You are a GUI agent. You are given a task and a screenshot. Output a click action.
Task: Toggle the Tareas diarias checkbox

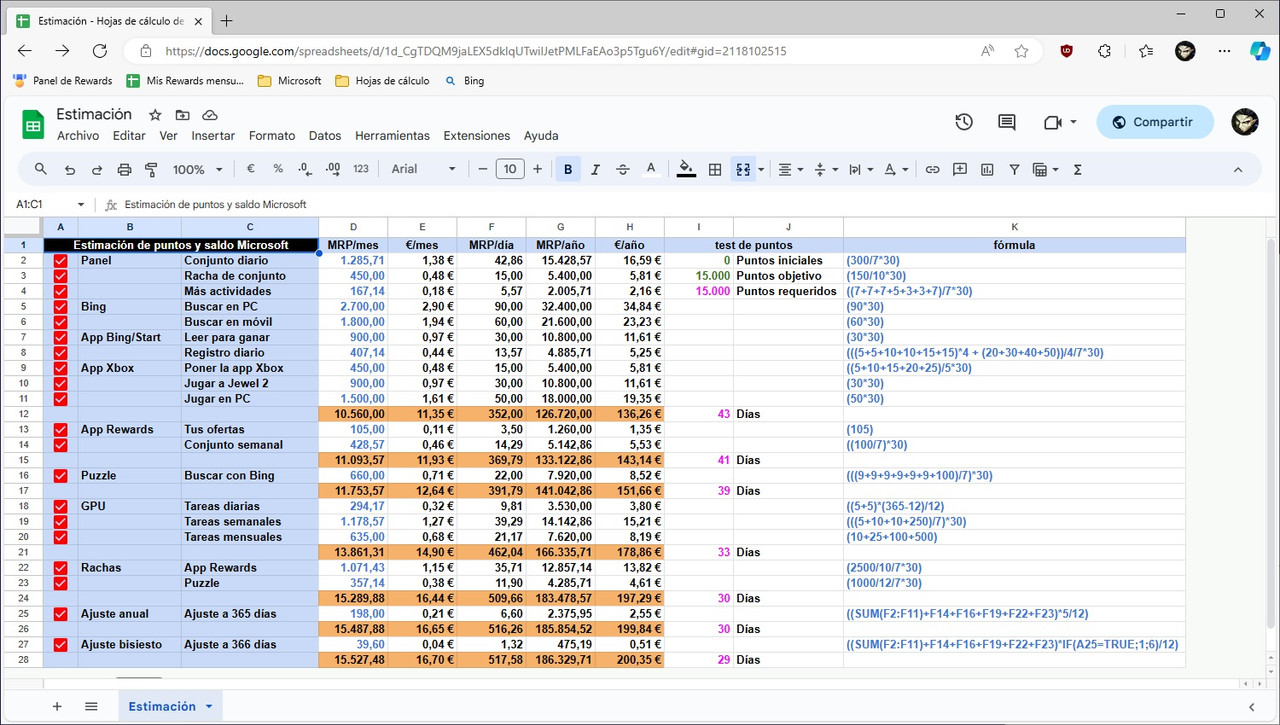coord(61,507)
